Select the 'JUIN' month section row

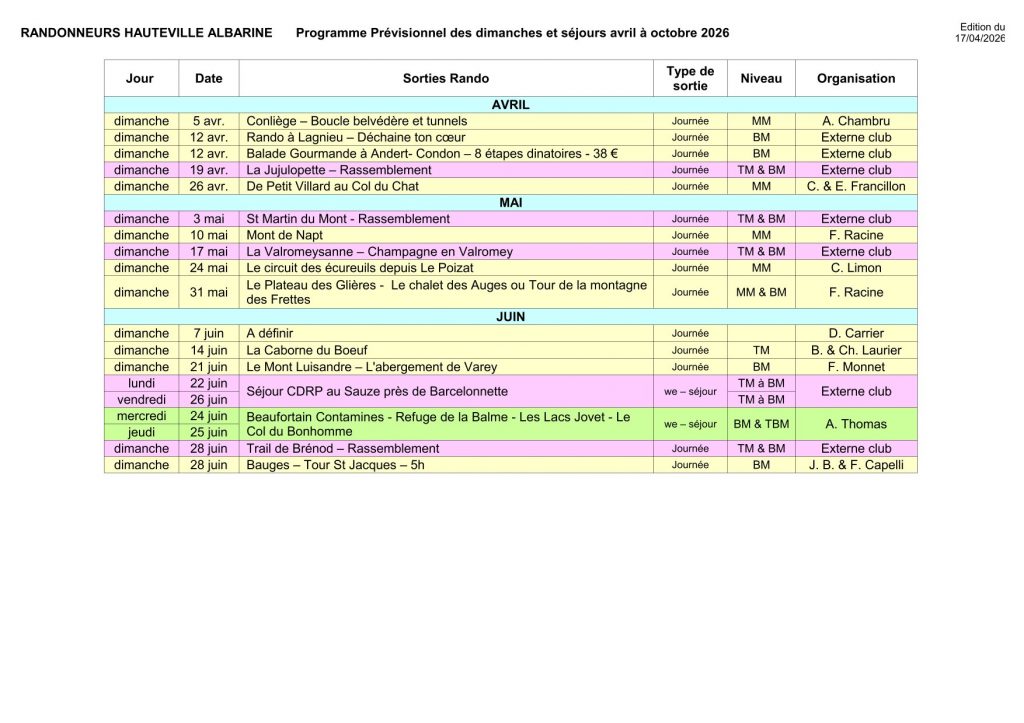point(510,317)
